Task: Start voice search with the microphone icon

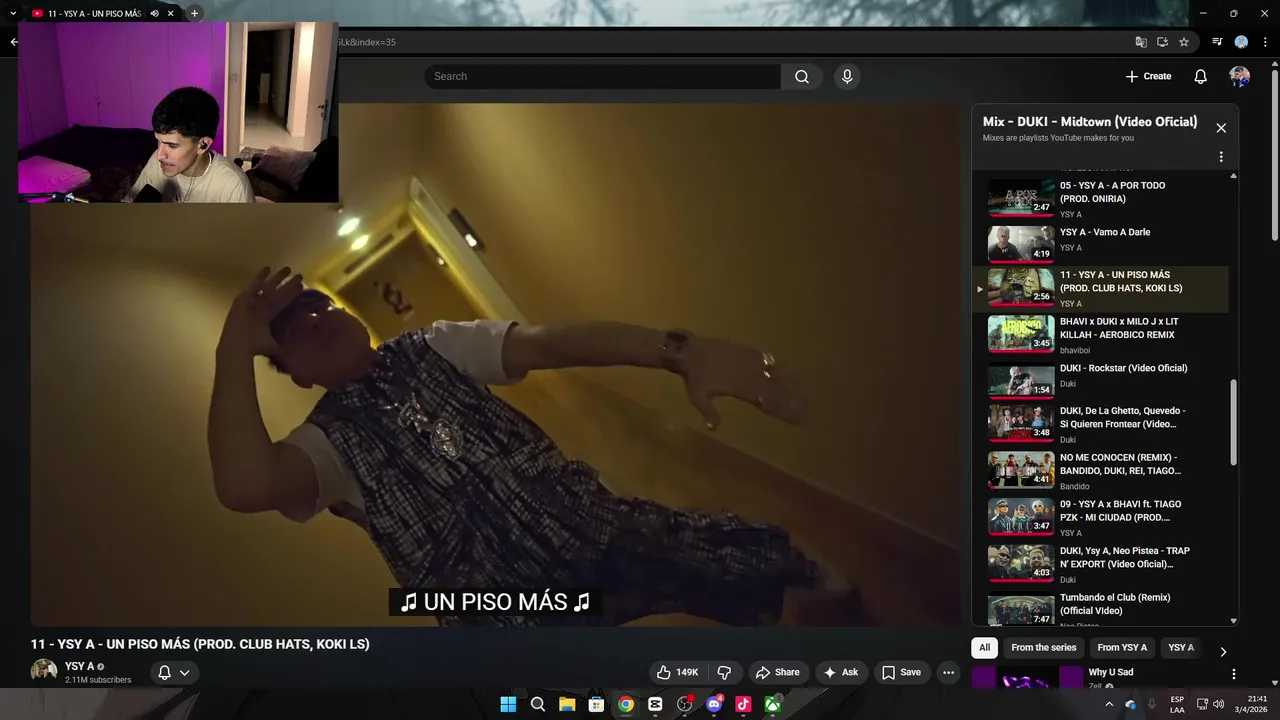Action: (847, 77)
